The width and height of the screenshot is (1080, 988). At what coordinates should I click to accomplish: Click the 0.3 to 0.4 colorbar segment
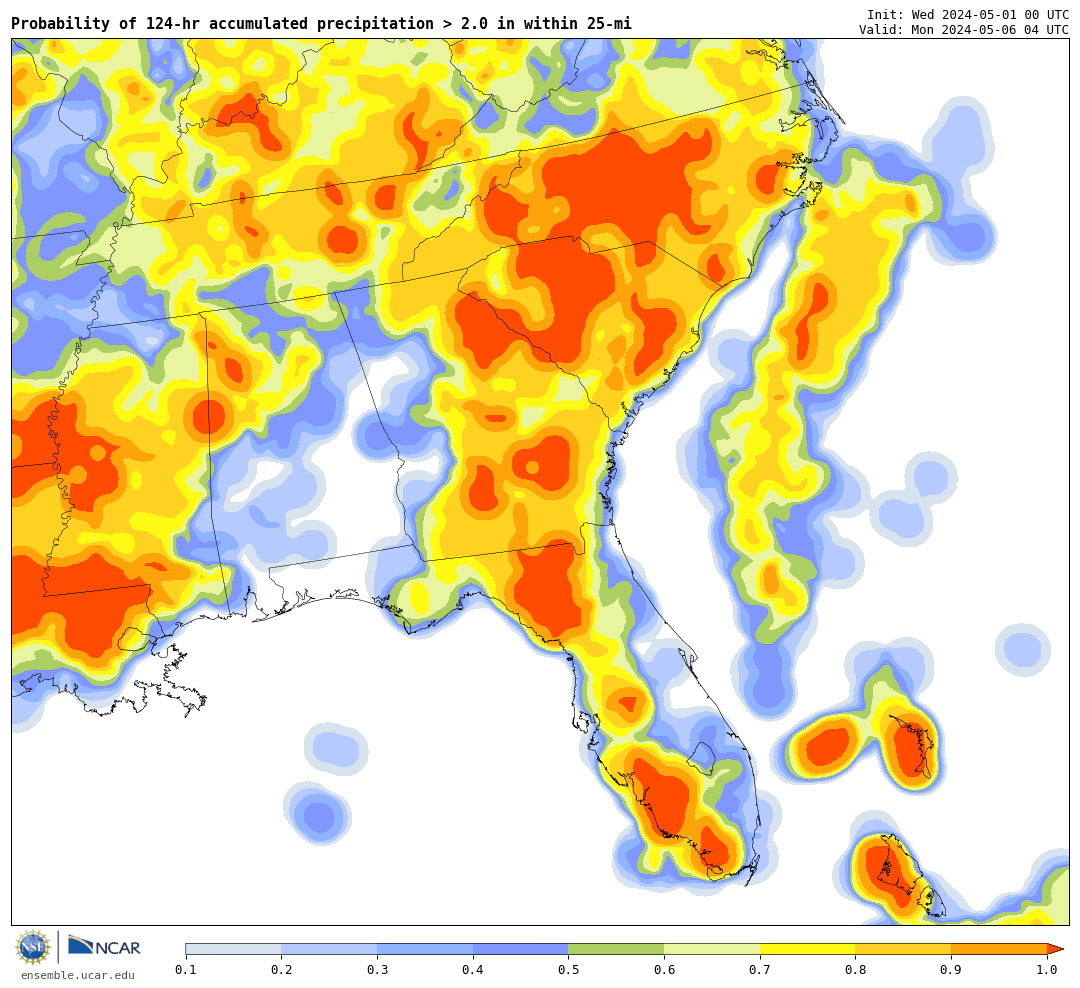coord(425,949)
